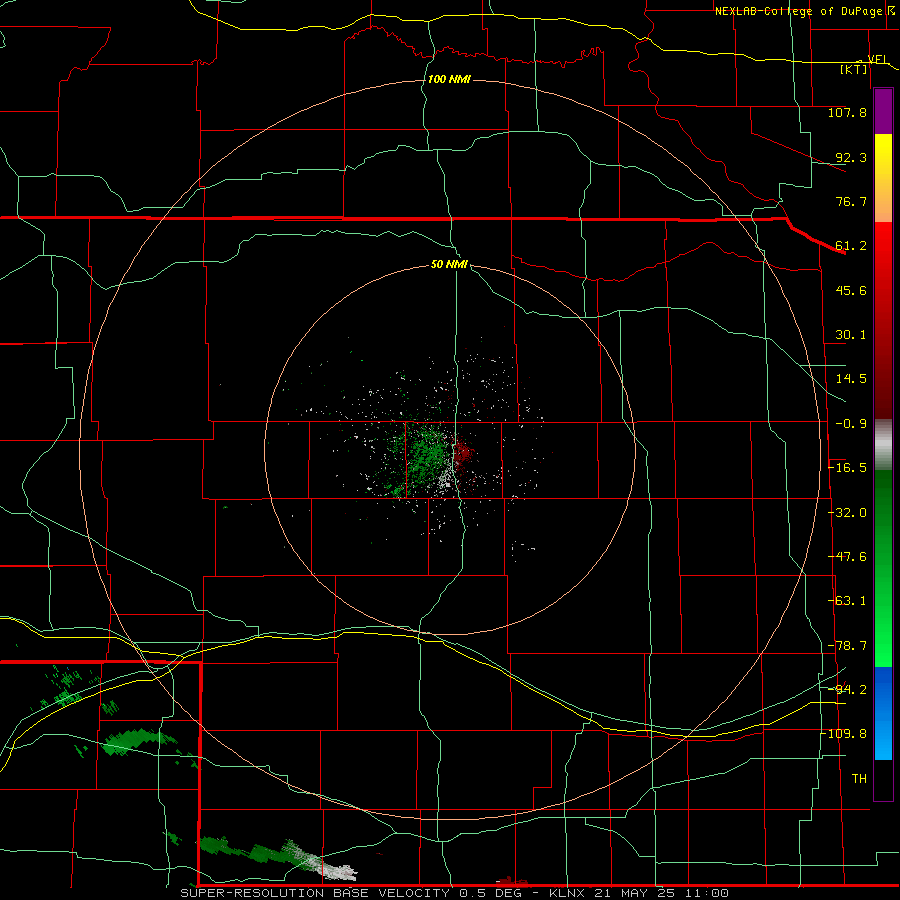Select the 14.5 scale value

pos(851,379)
